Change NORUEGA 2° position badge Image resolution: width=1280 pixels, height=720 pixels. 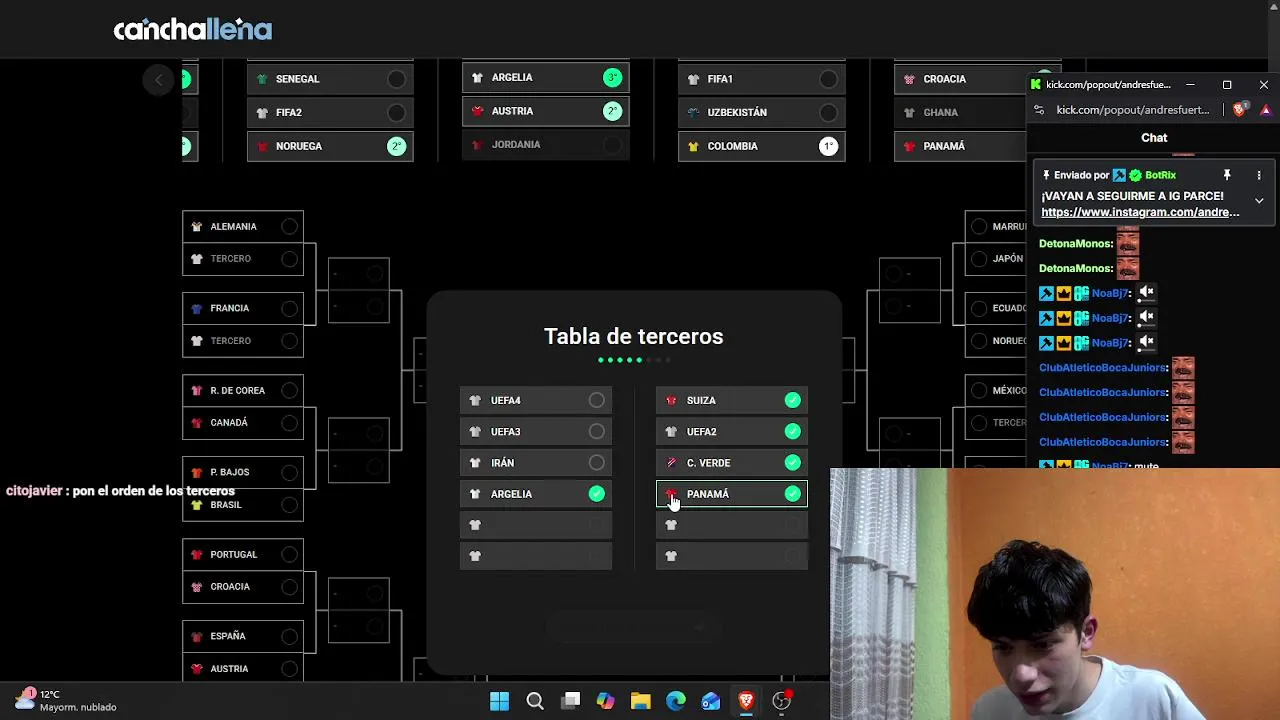point(397,146)
